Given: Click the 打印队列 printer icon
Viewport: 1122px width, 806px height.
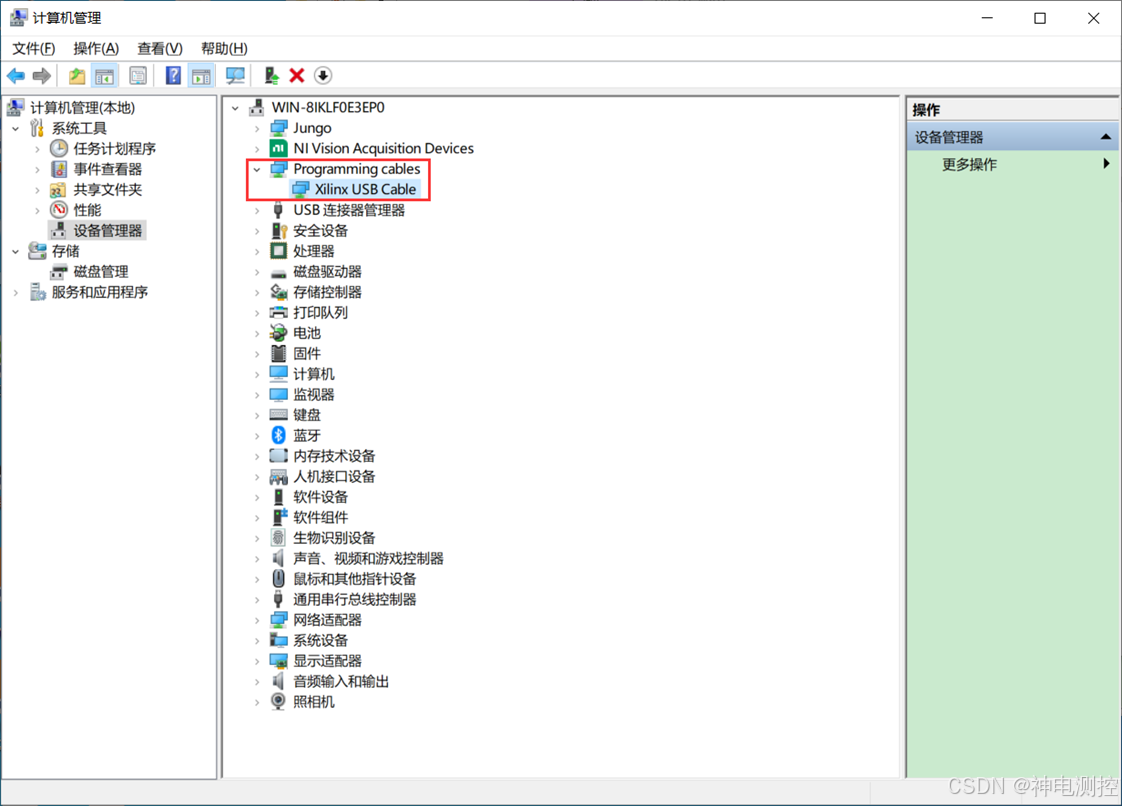Looking at the screenshot, I should [x=278, y=313].
